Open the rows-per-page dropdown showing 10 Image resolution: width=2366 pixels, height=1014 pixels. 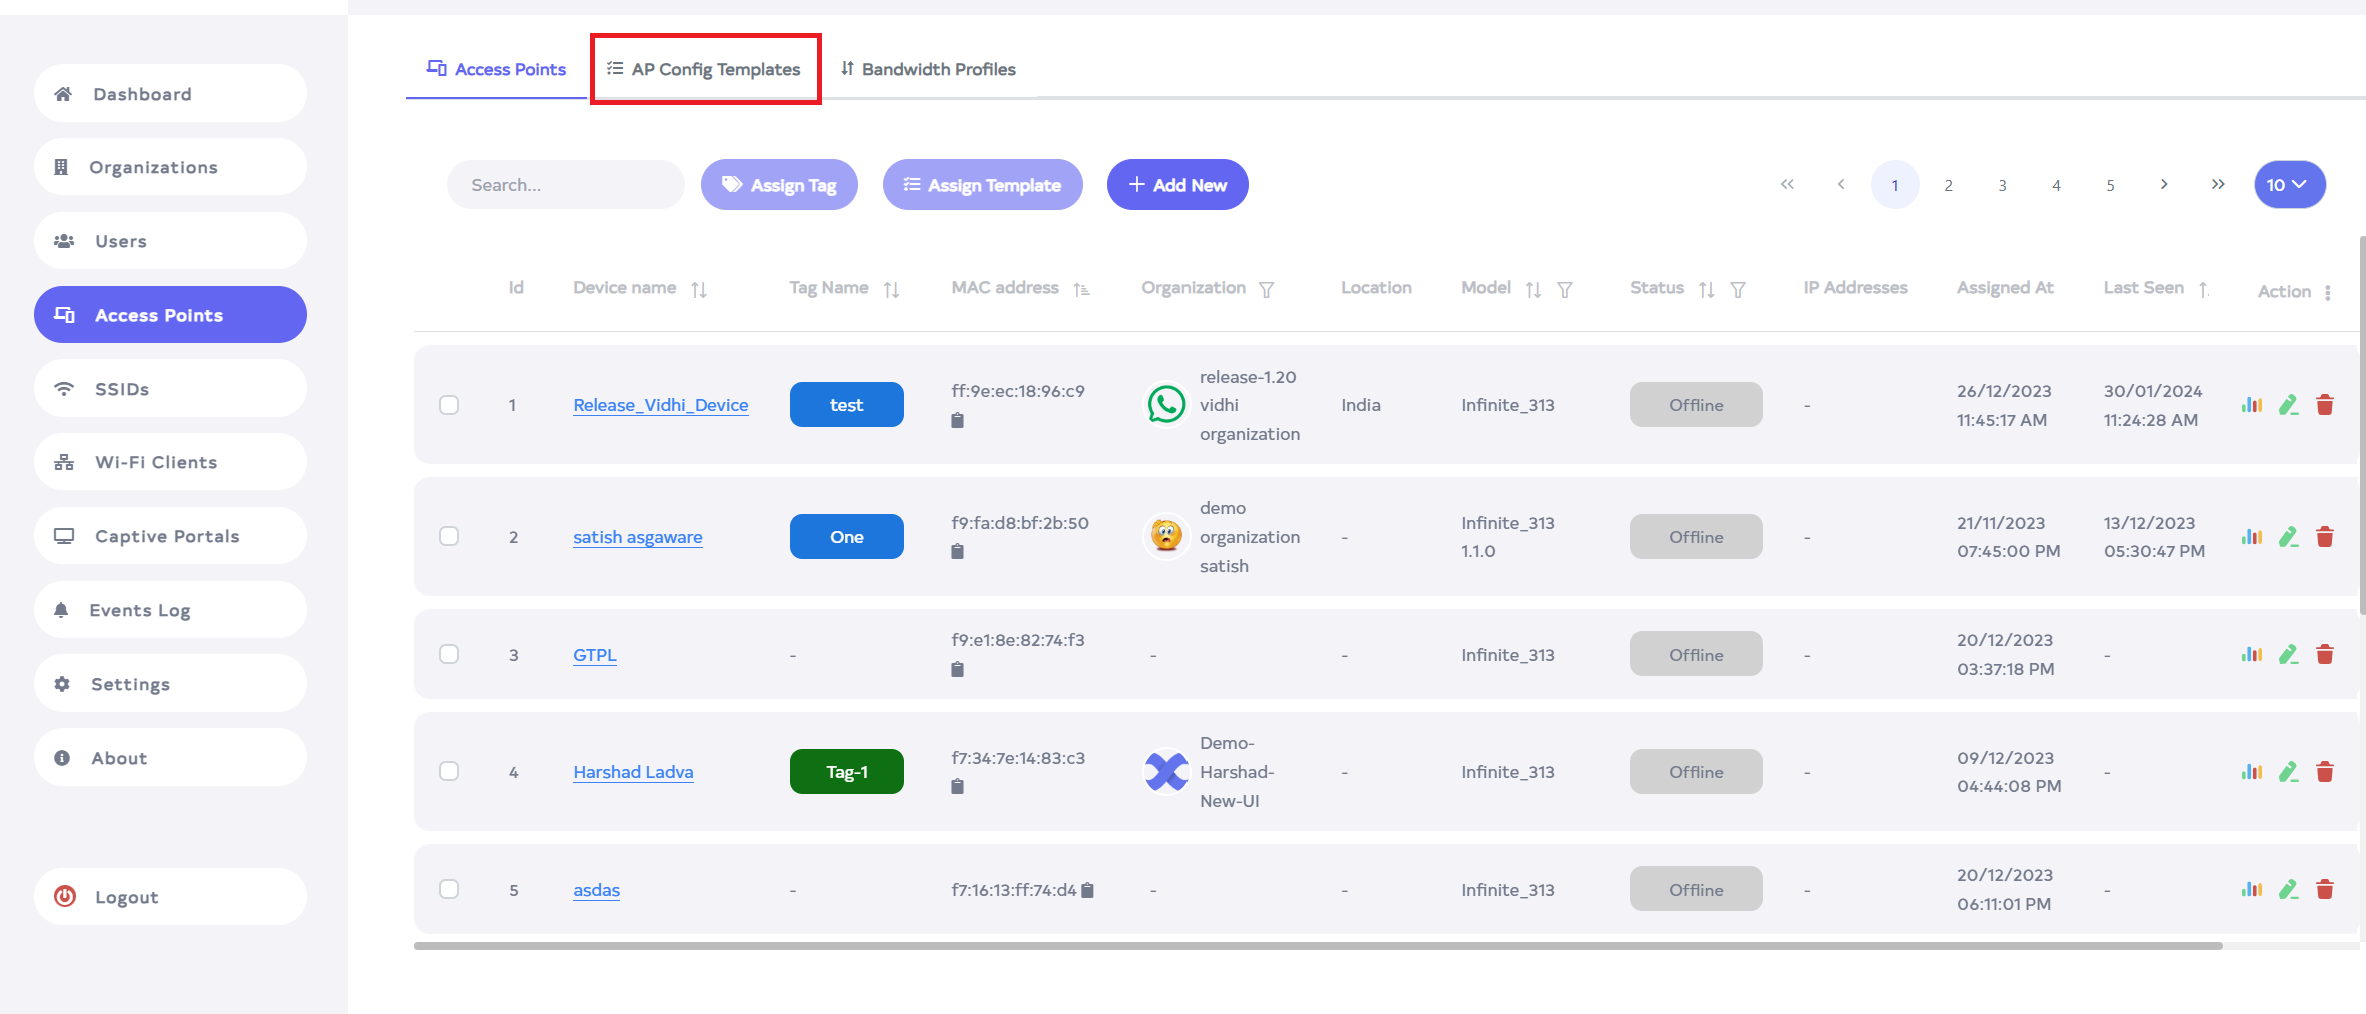(x=2288, y=185)
